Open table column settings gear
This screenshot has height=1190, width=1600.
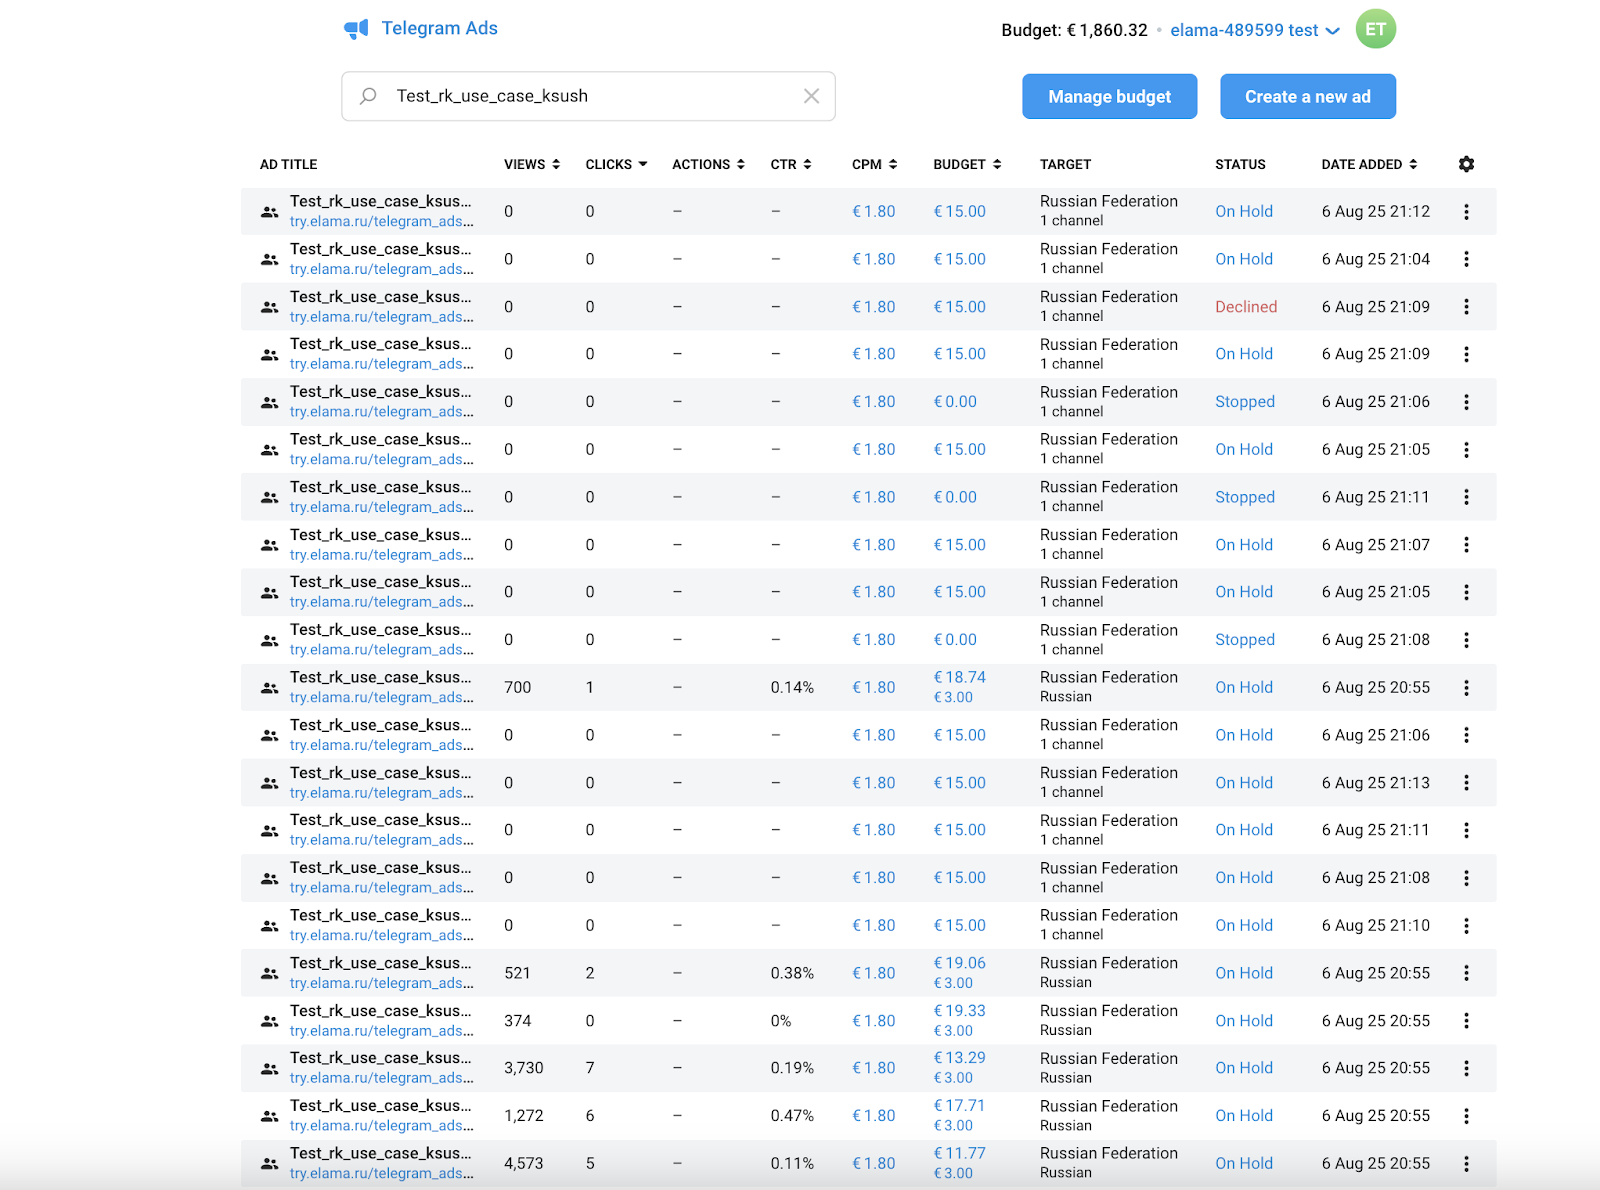pos(1466,164)
